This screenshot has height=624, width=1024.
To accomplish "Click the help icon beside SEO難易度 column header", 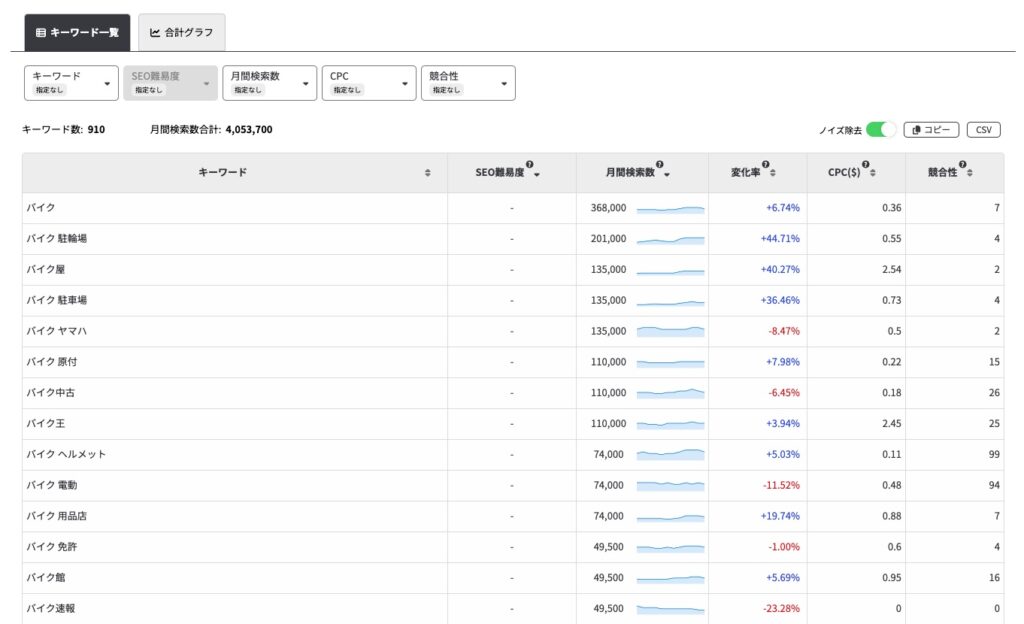I will (x=529, y=165).
